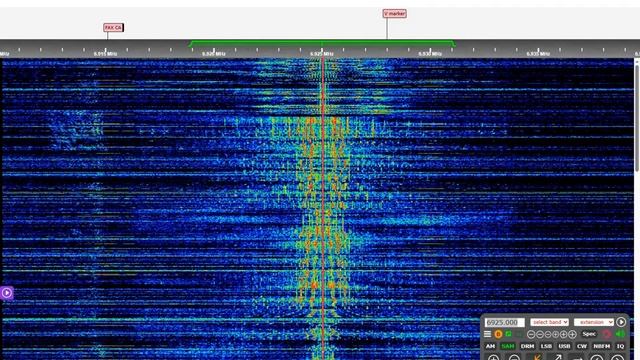Click the bright green square icon
640x360 pixels.
[x=508, y=334]
